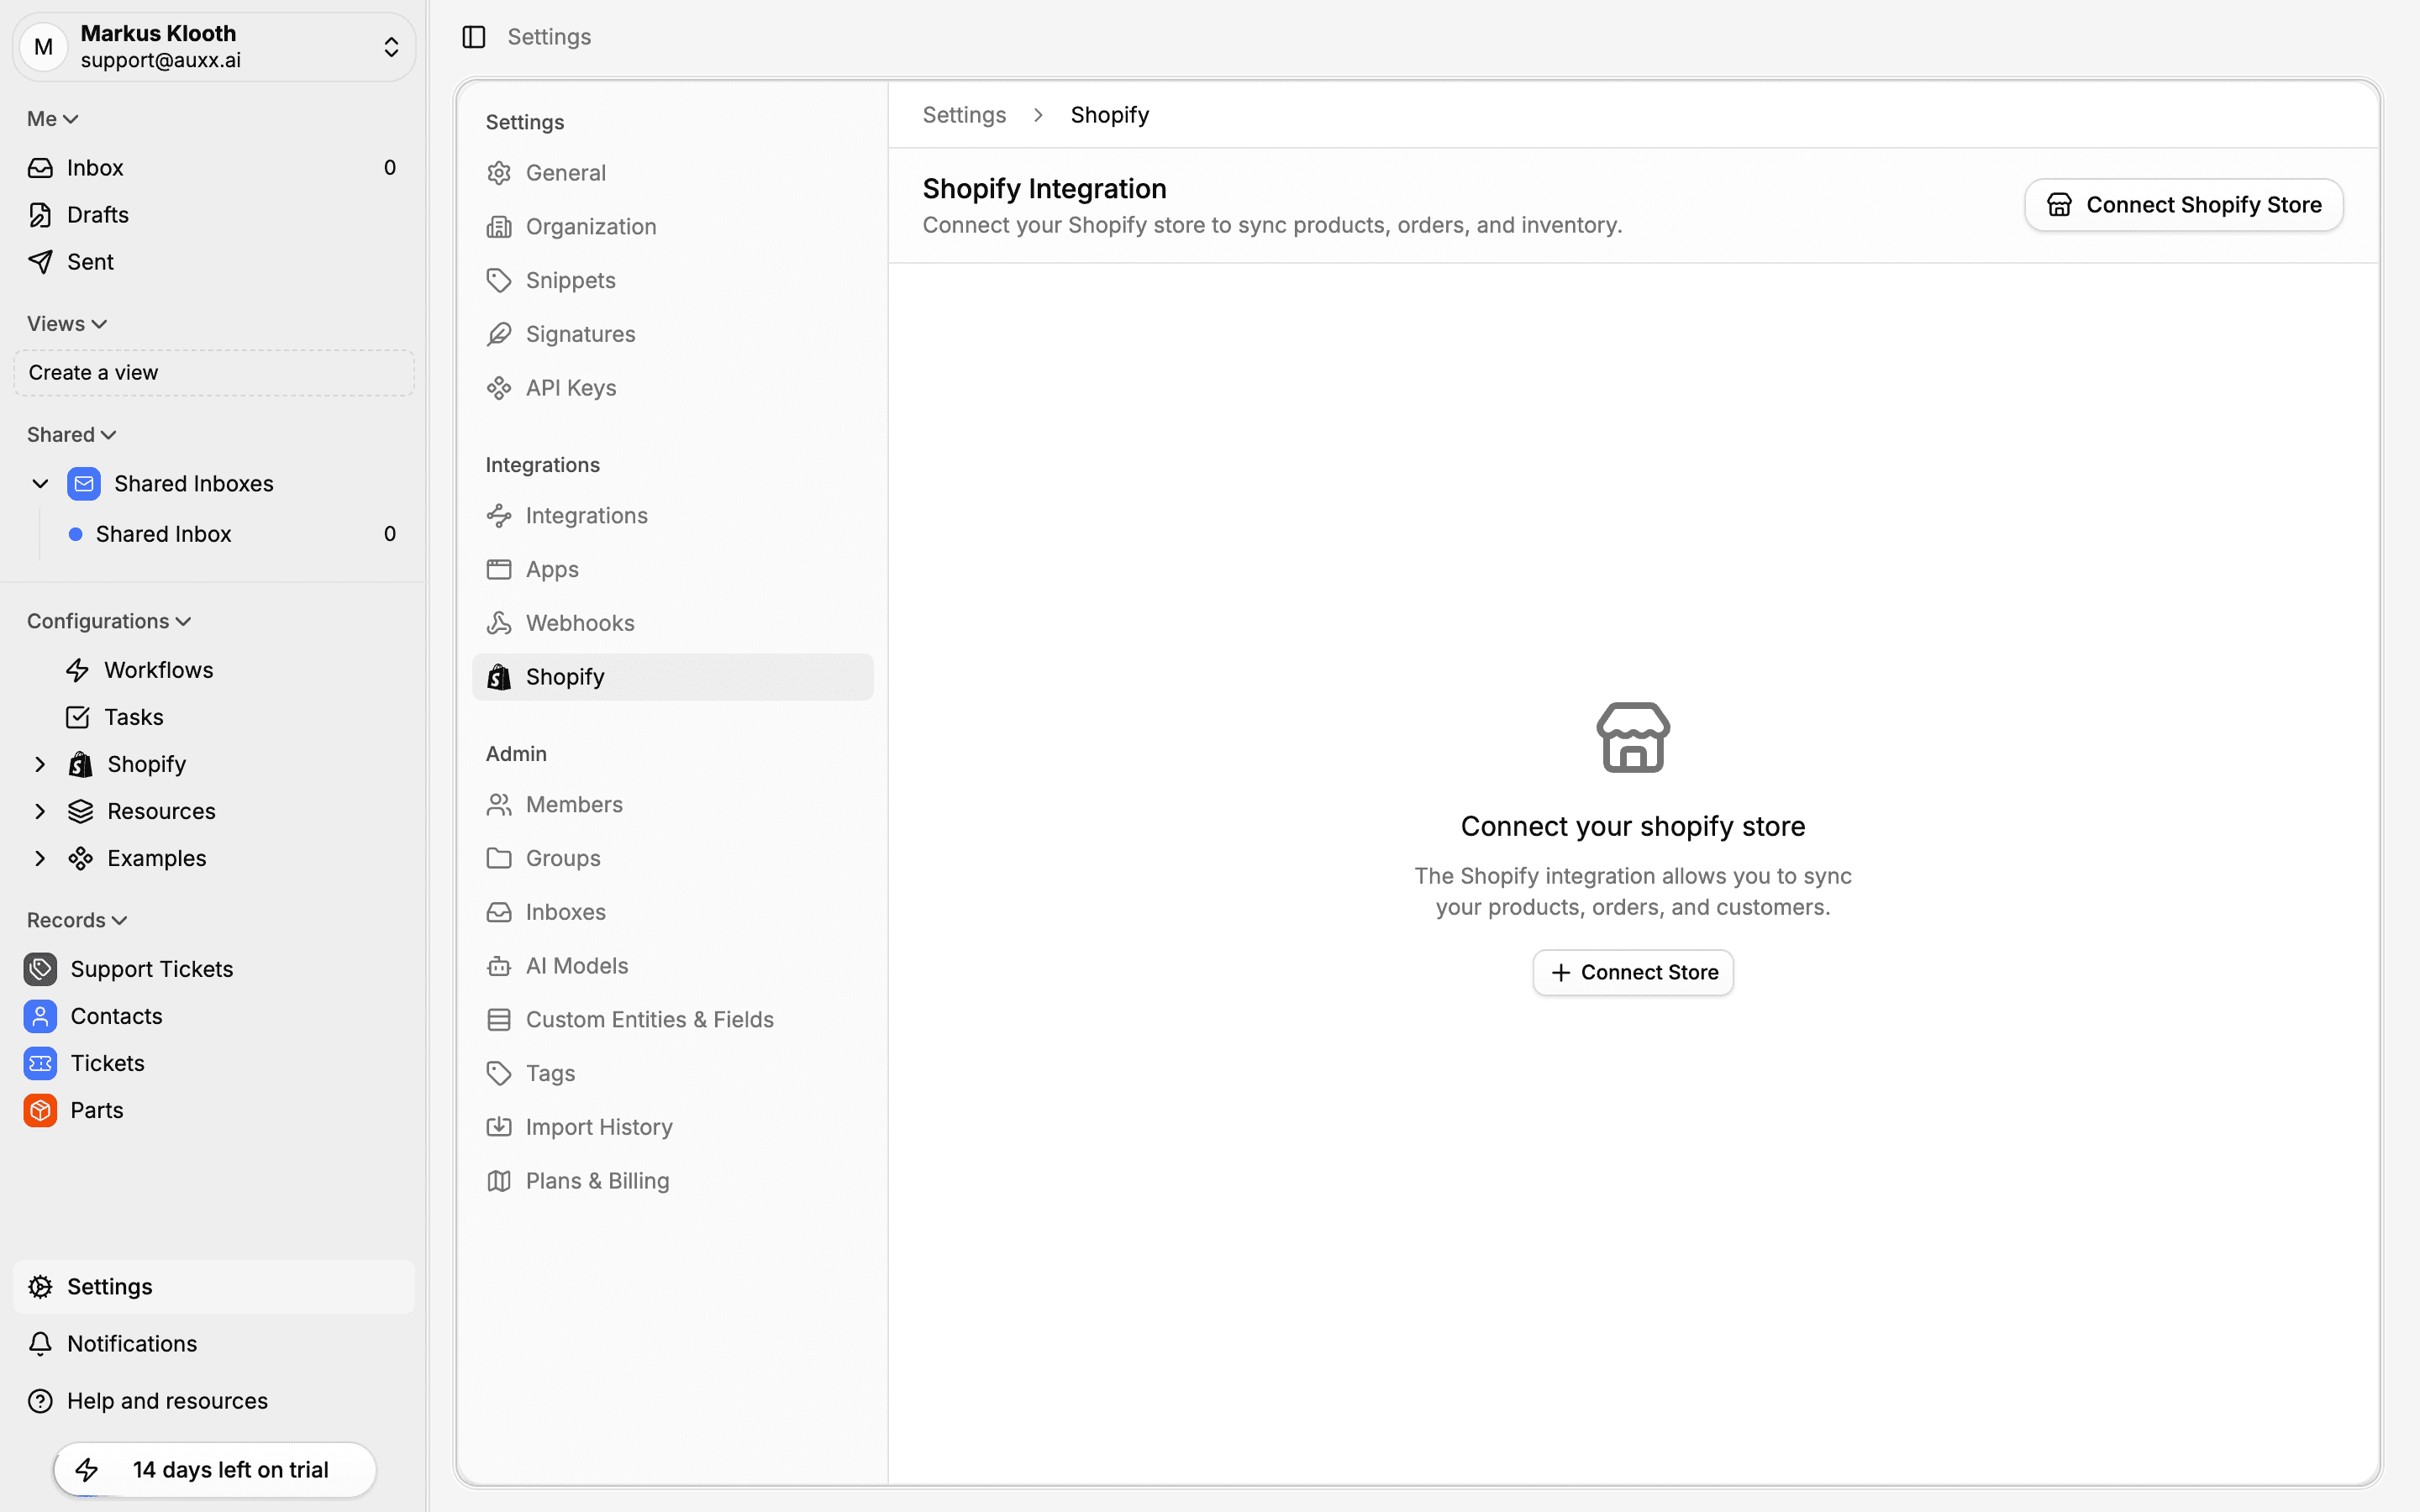Open the Tickets record icon
The image size is (2420, 1512).
pyautogui.click(x=40, y=1063)
